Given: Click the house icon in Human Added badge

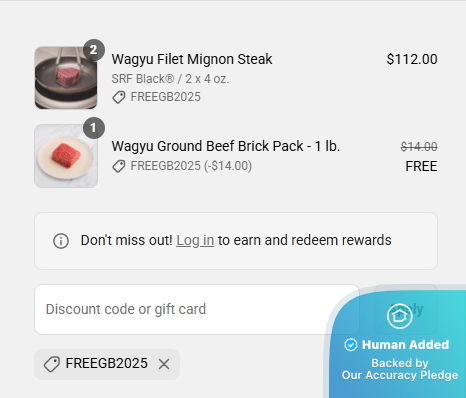Looking at the screenshot, I should [x=399, y=316].
